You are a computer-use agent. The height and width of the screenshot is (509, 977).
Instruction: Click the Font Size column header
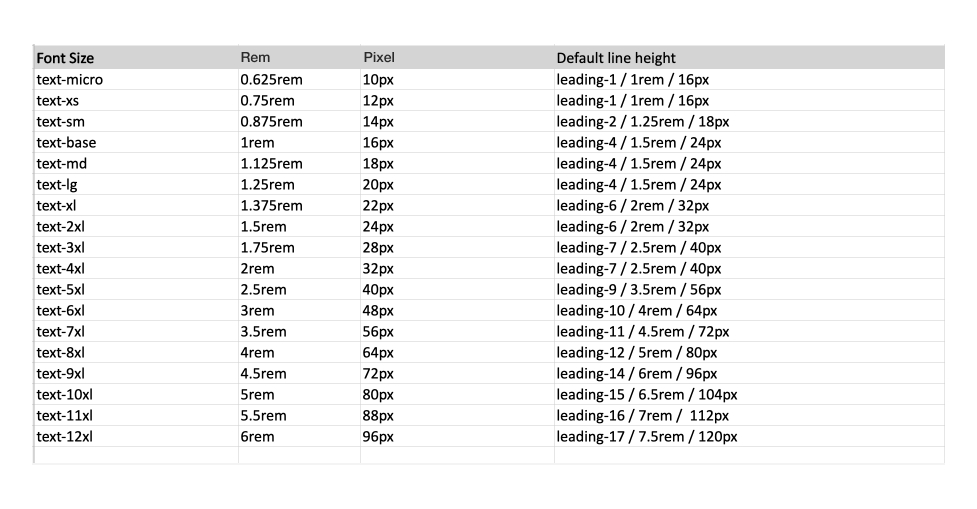coord(66,58)
